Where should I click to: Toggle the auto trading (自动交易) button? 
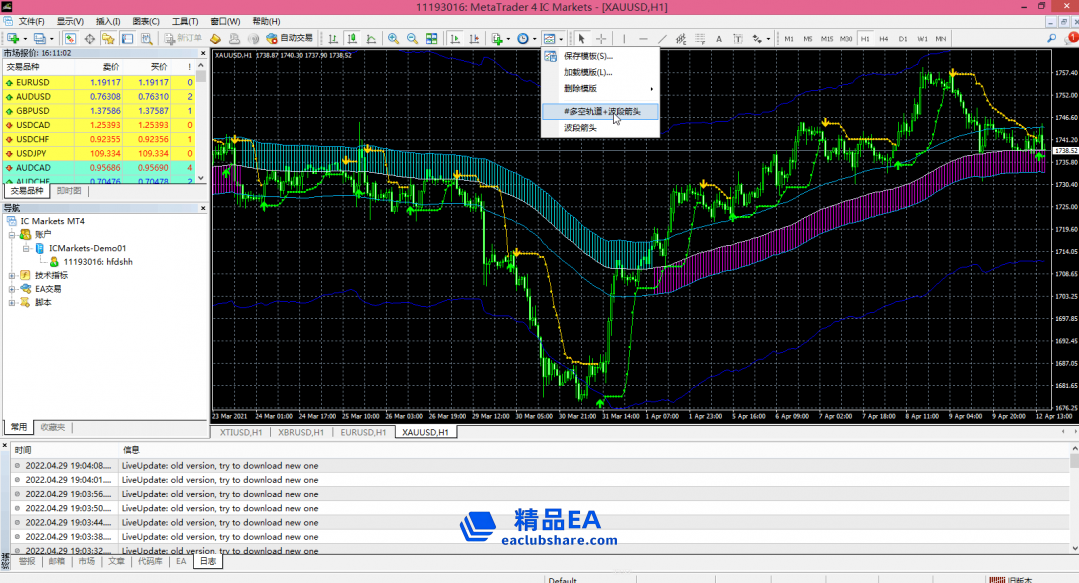[289, 39]
